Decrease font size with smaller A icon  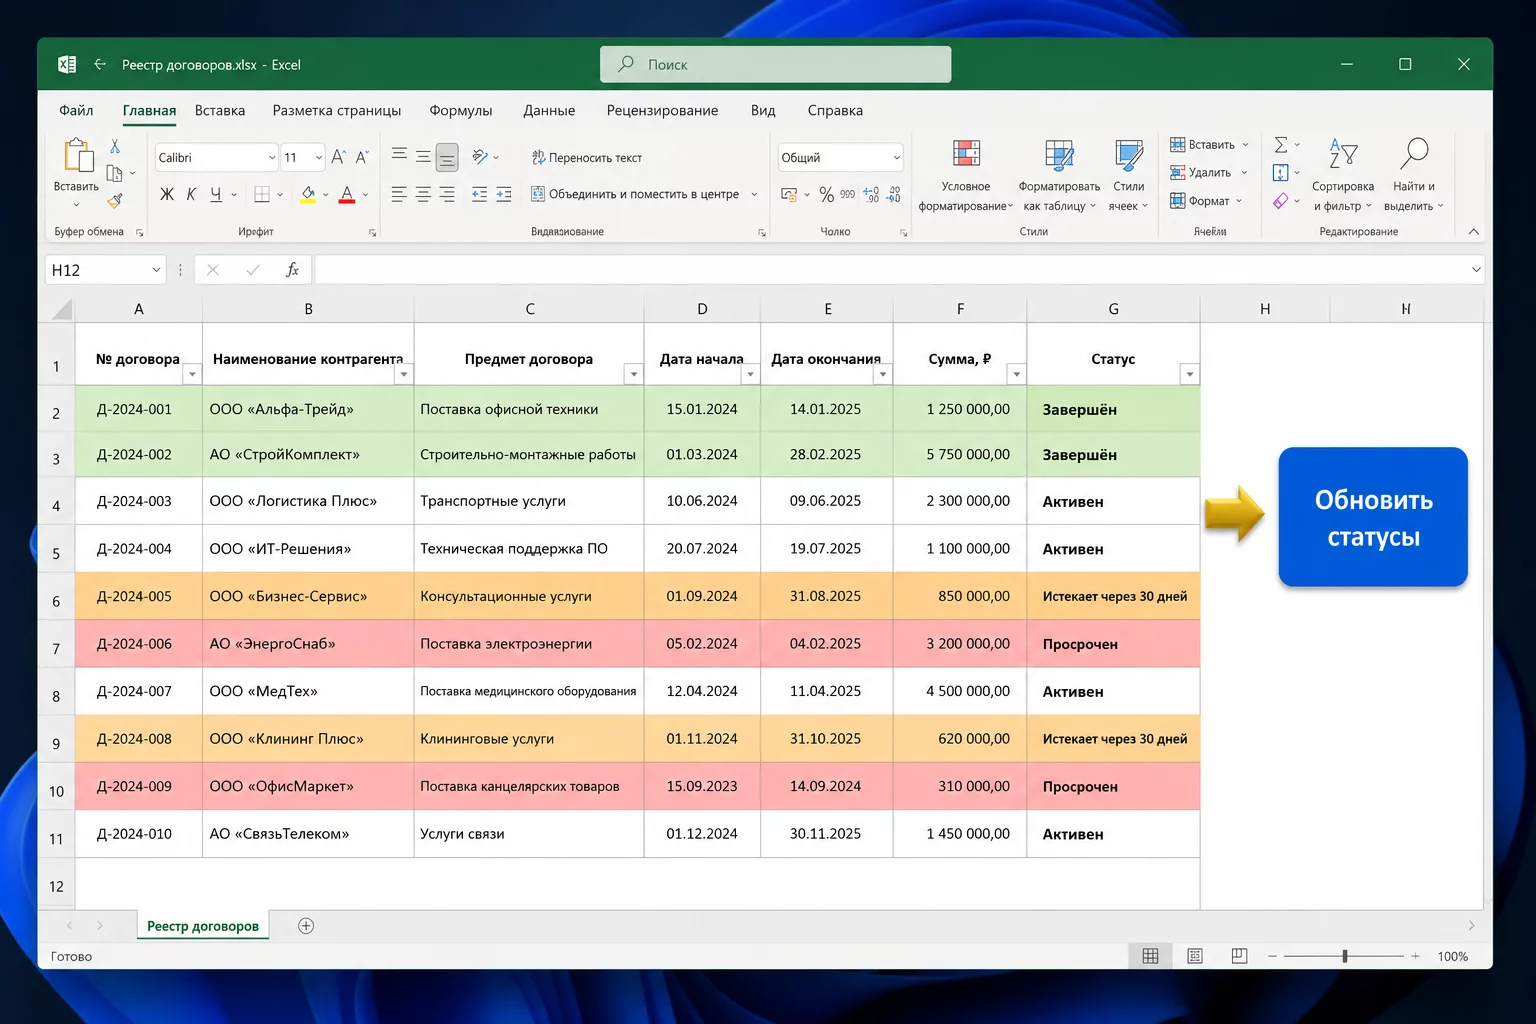(362, 157)
